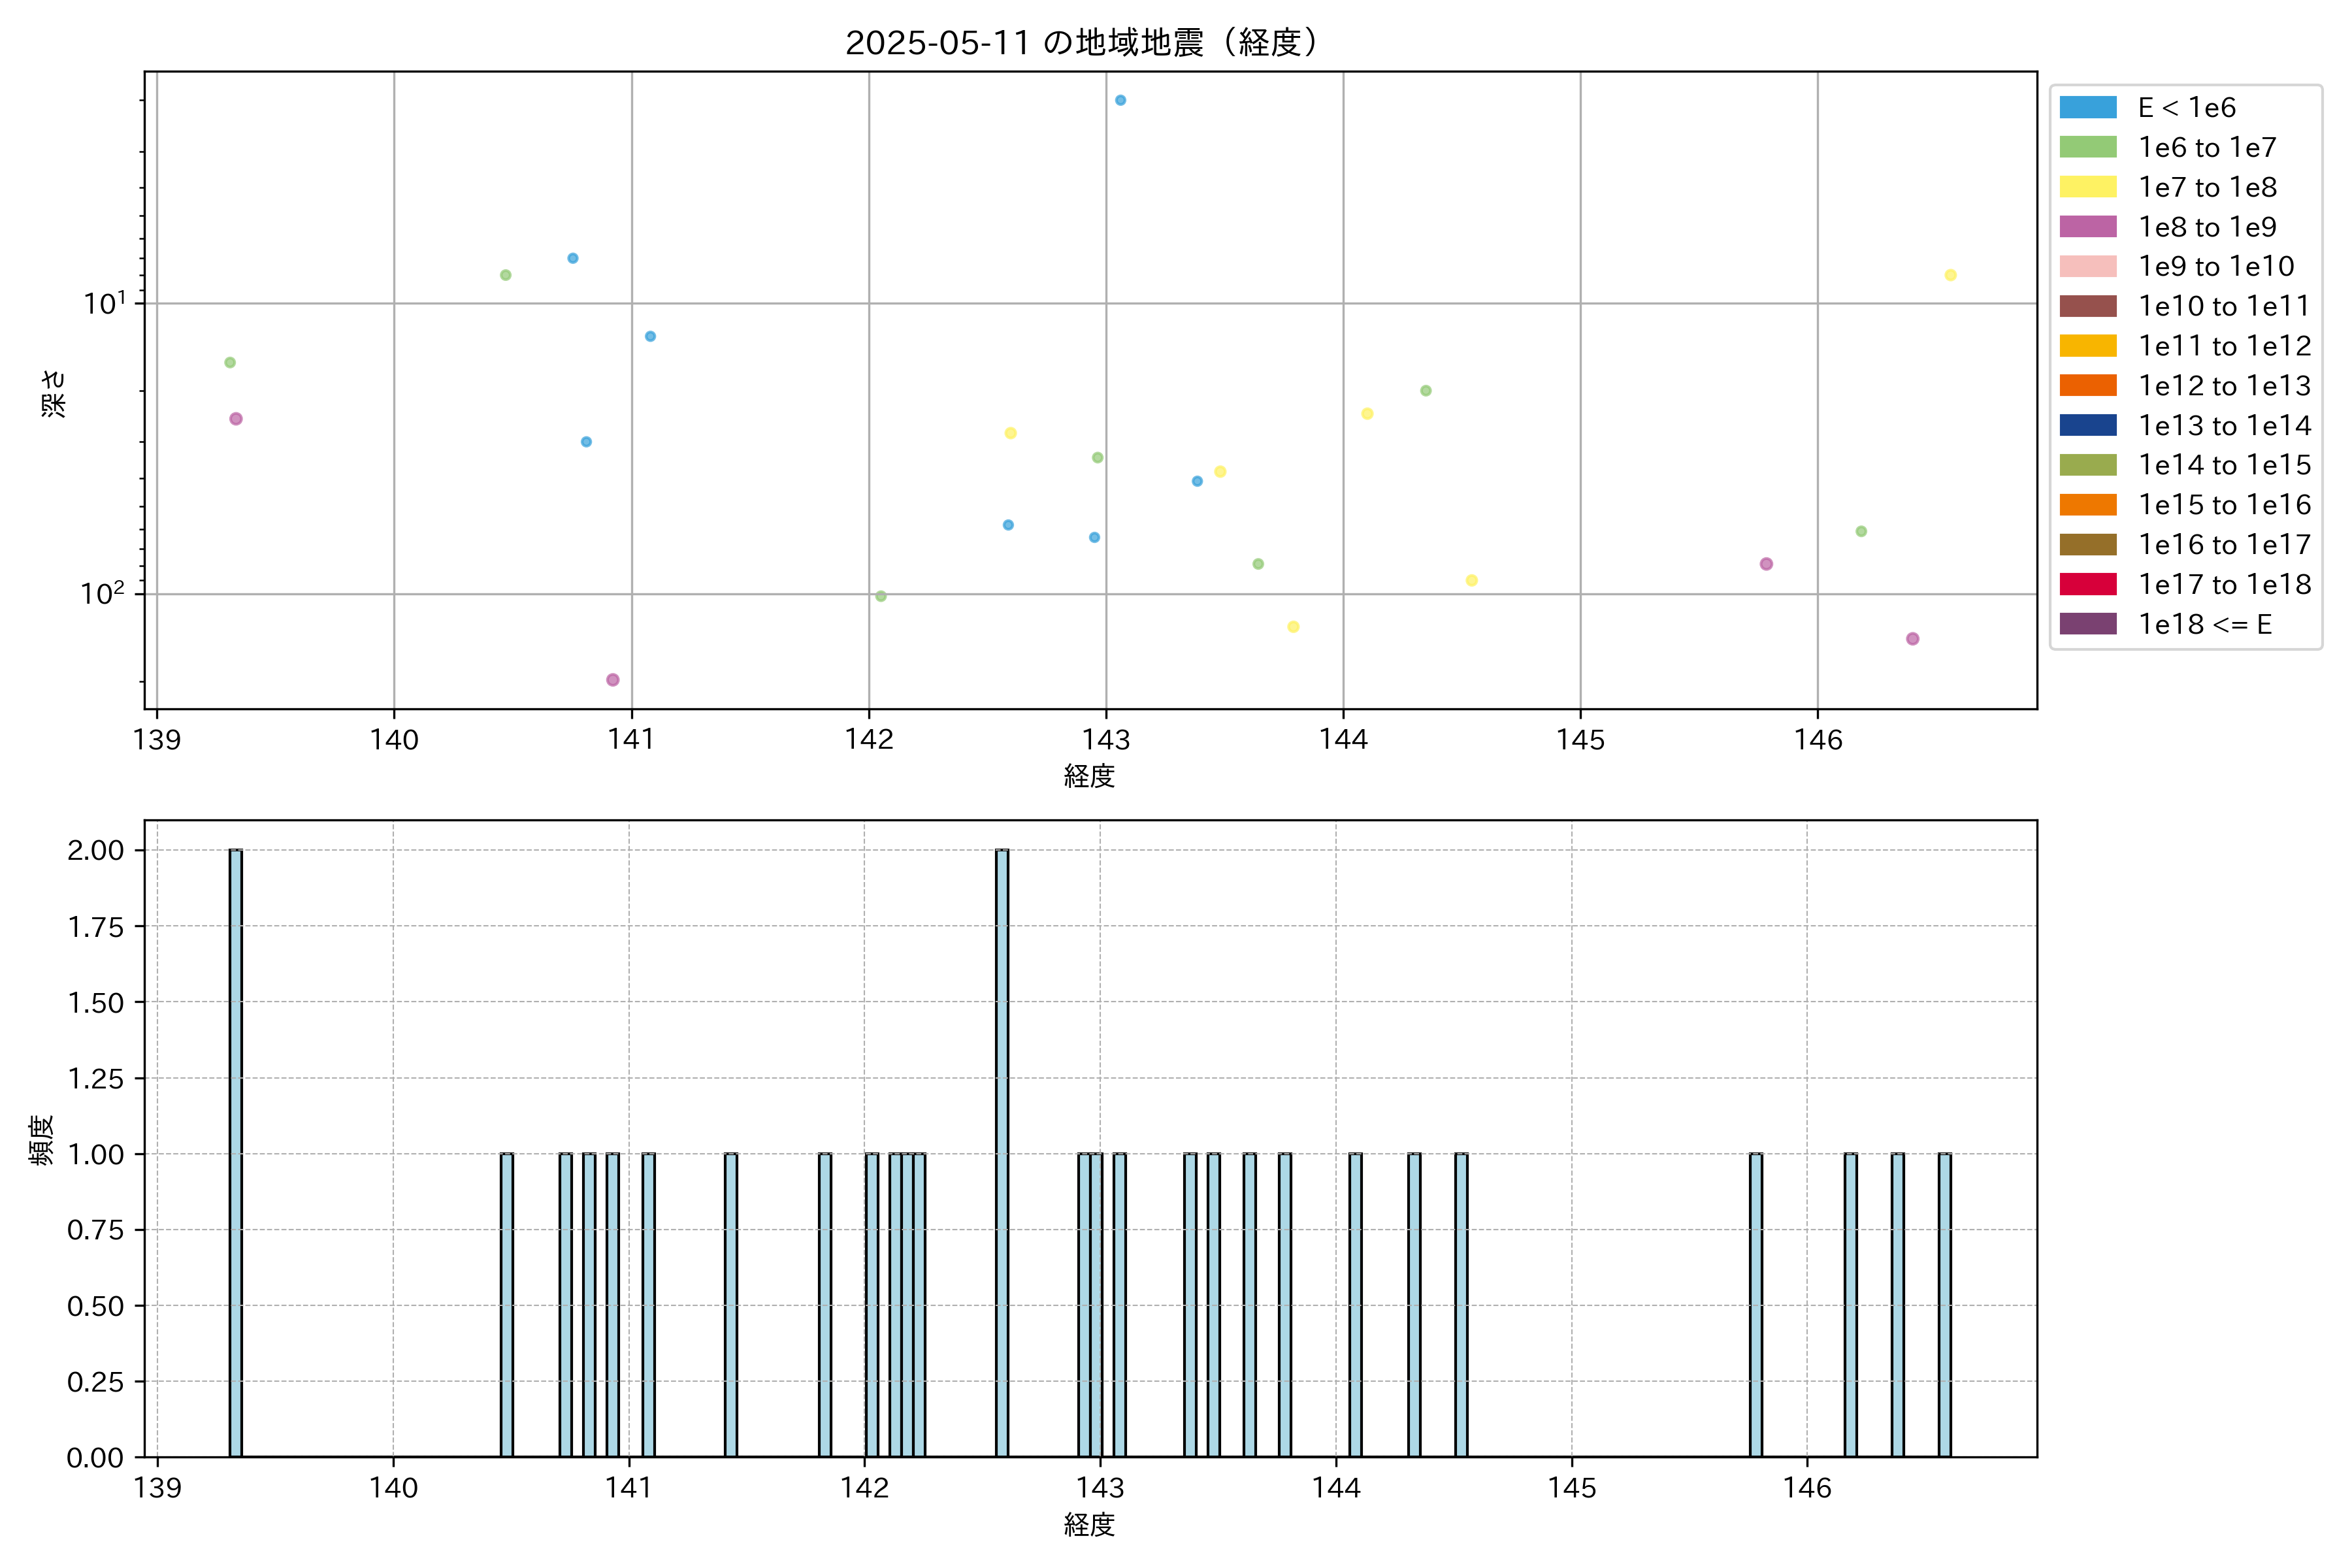Click the magenta '1e8 to 1e9' legend swatch
2352x1568 pixels.
2087,227
